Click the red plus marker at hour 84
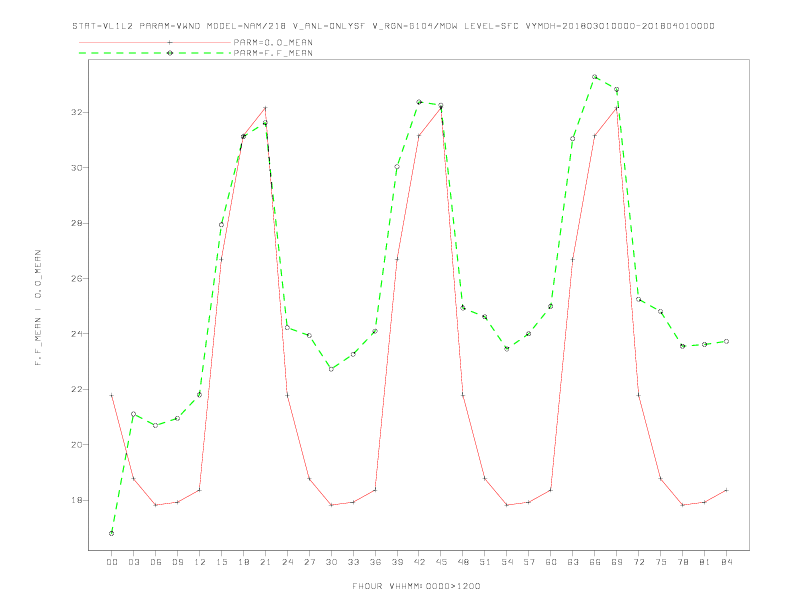The width and height of the screenshot is (792, 612). [x=726, y=490]
